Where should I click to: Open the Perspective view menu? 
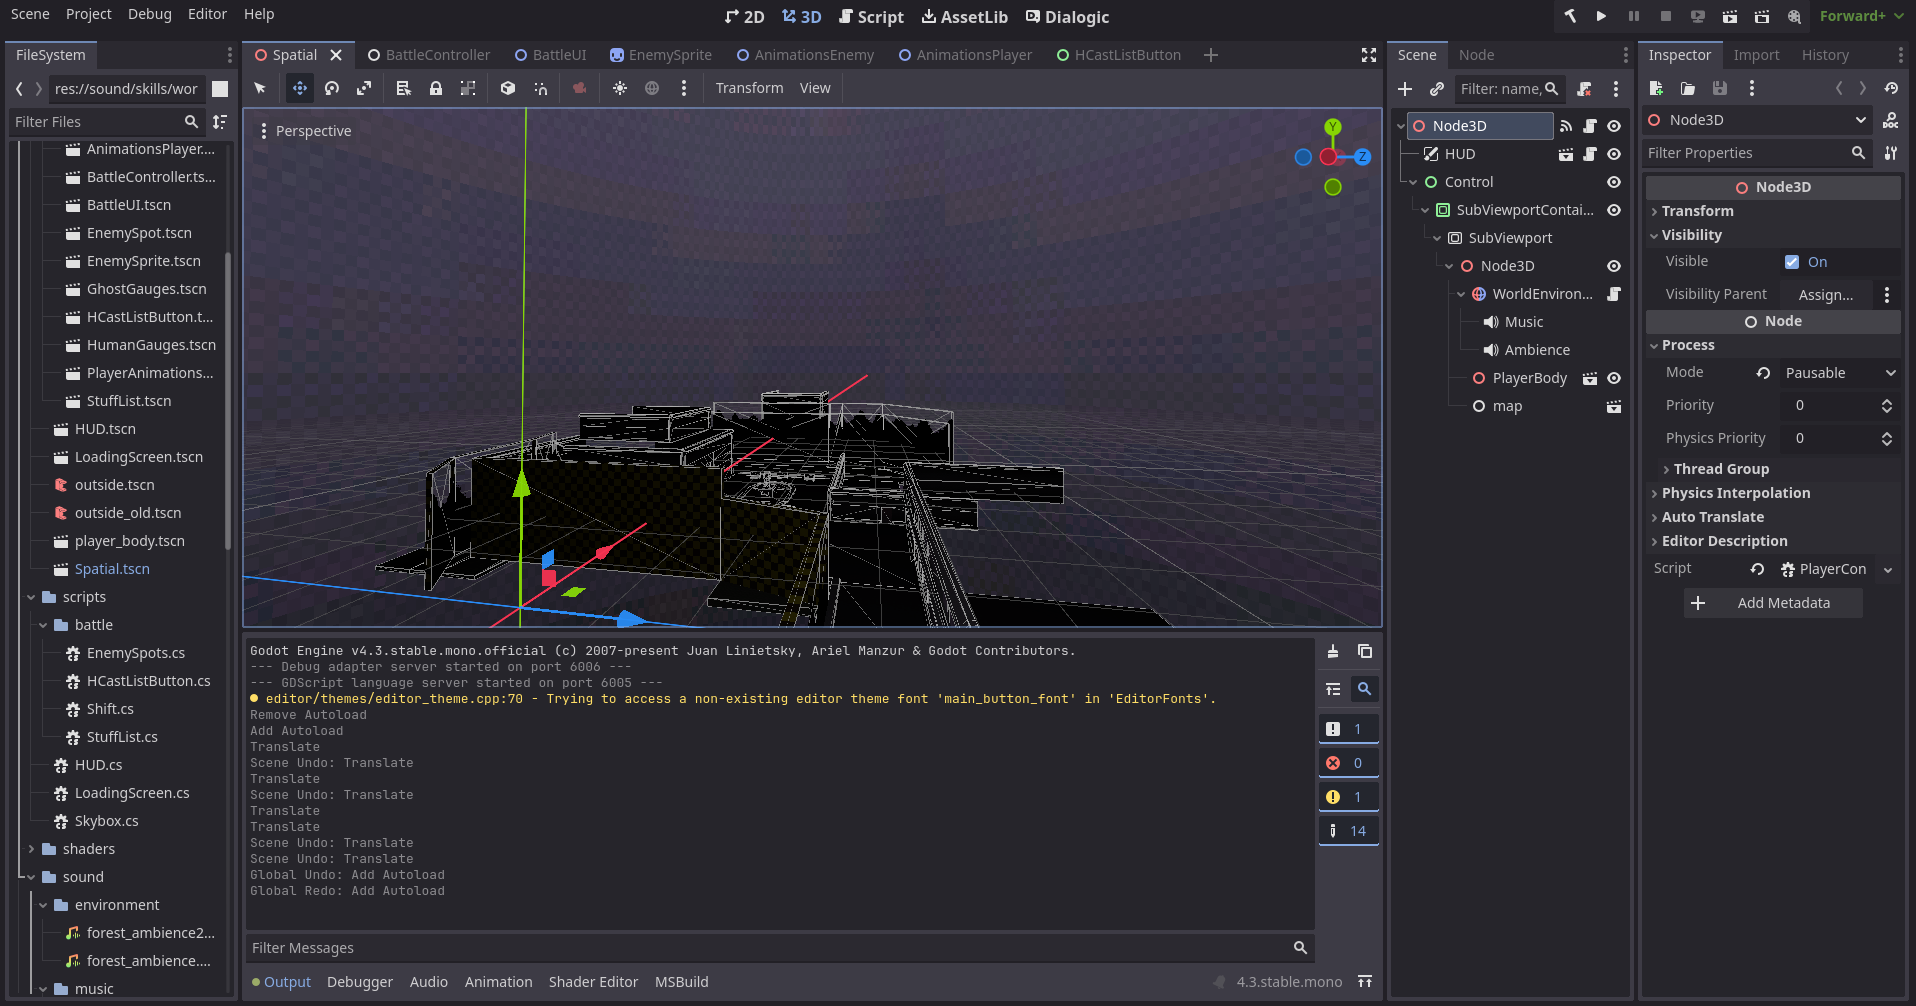pyautogui.click(x=305, y=131)
